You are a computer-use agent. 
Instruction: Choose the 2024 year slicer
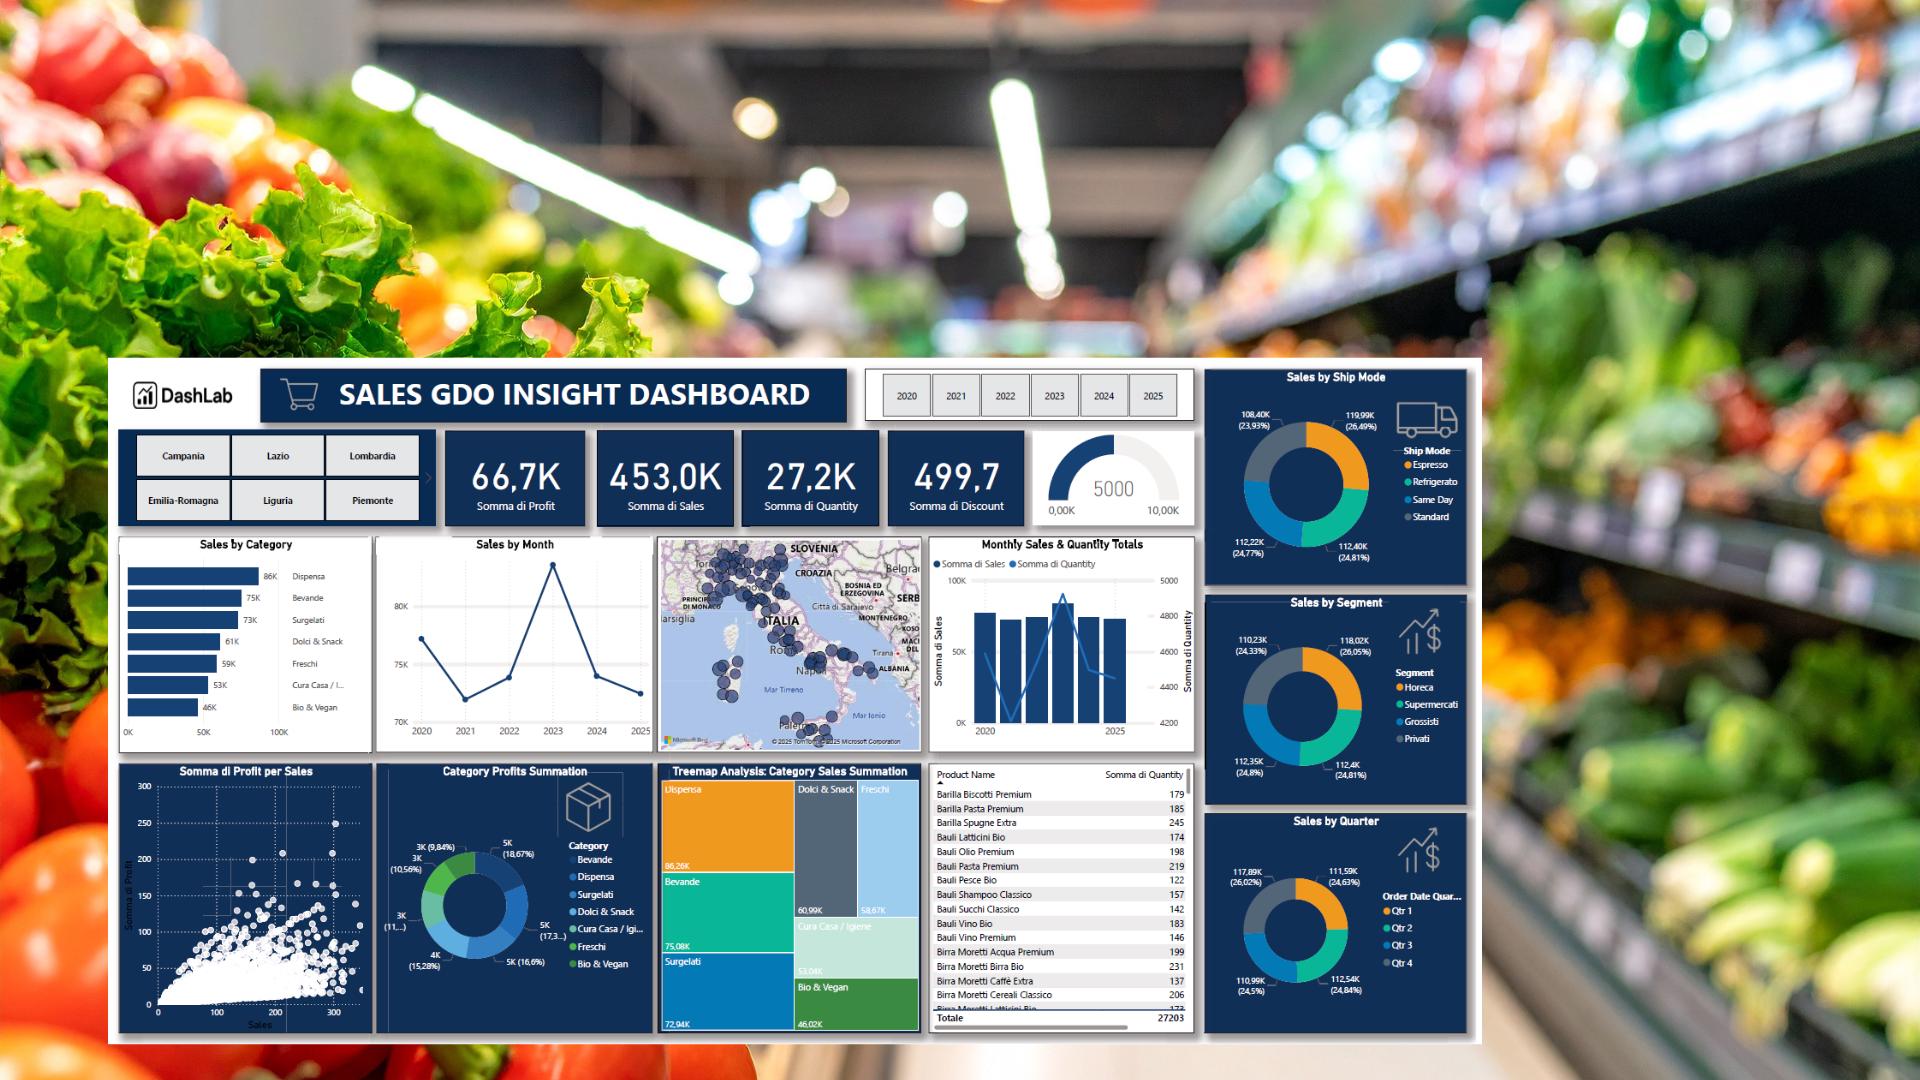coord(1104,396)
